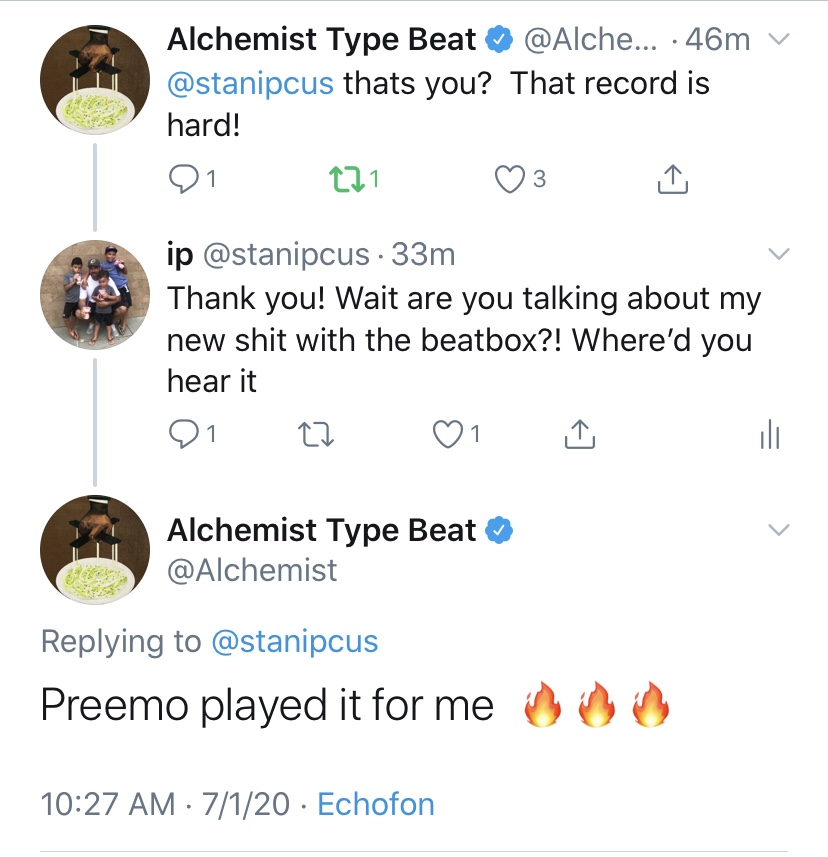The width and height of the screenshot is (828, 857).
Task: Share Alchemist's first tweet
Action: point(672,179)
